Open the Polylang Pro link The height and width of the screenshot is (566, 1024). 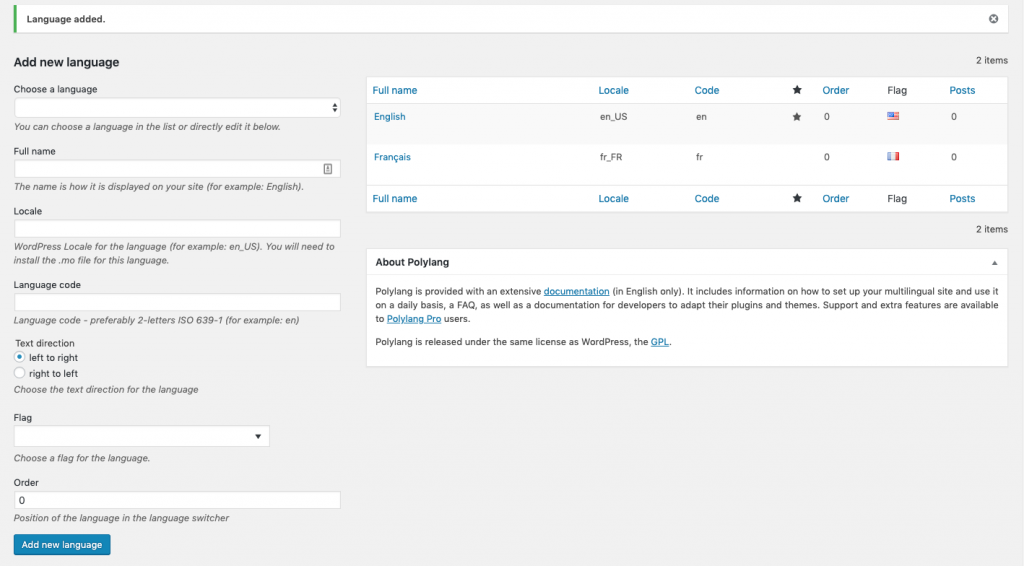(x=413, y=319)
